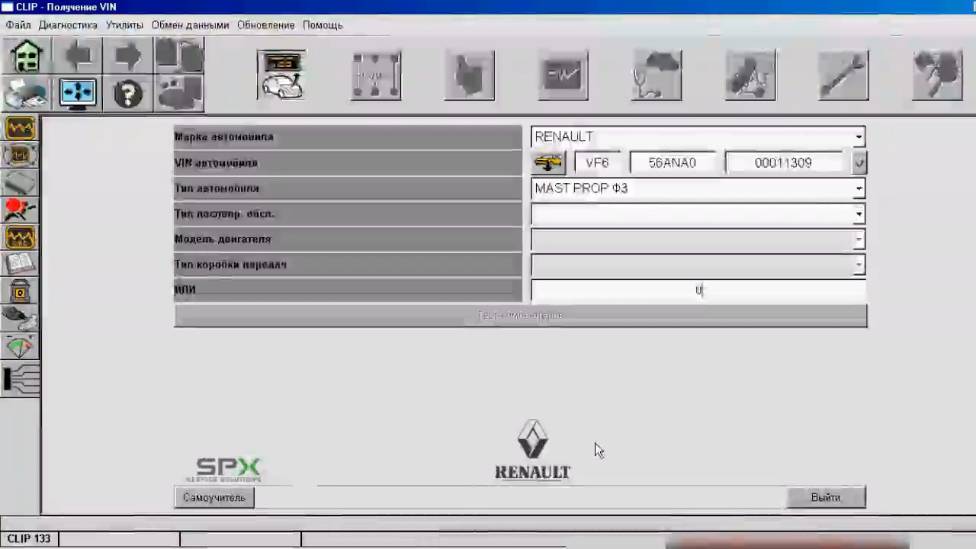Click the gauge dial sidebar icon
976x549 pixels.
[x=20, y=347]
